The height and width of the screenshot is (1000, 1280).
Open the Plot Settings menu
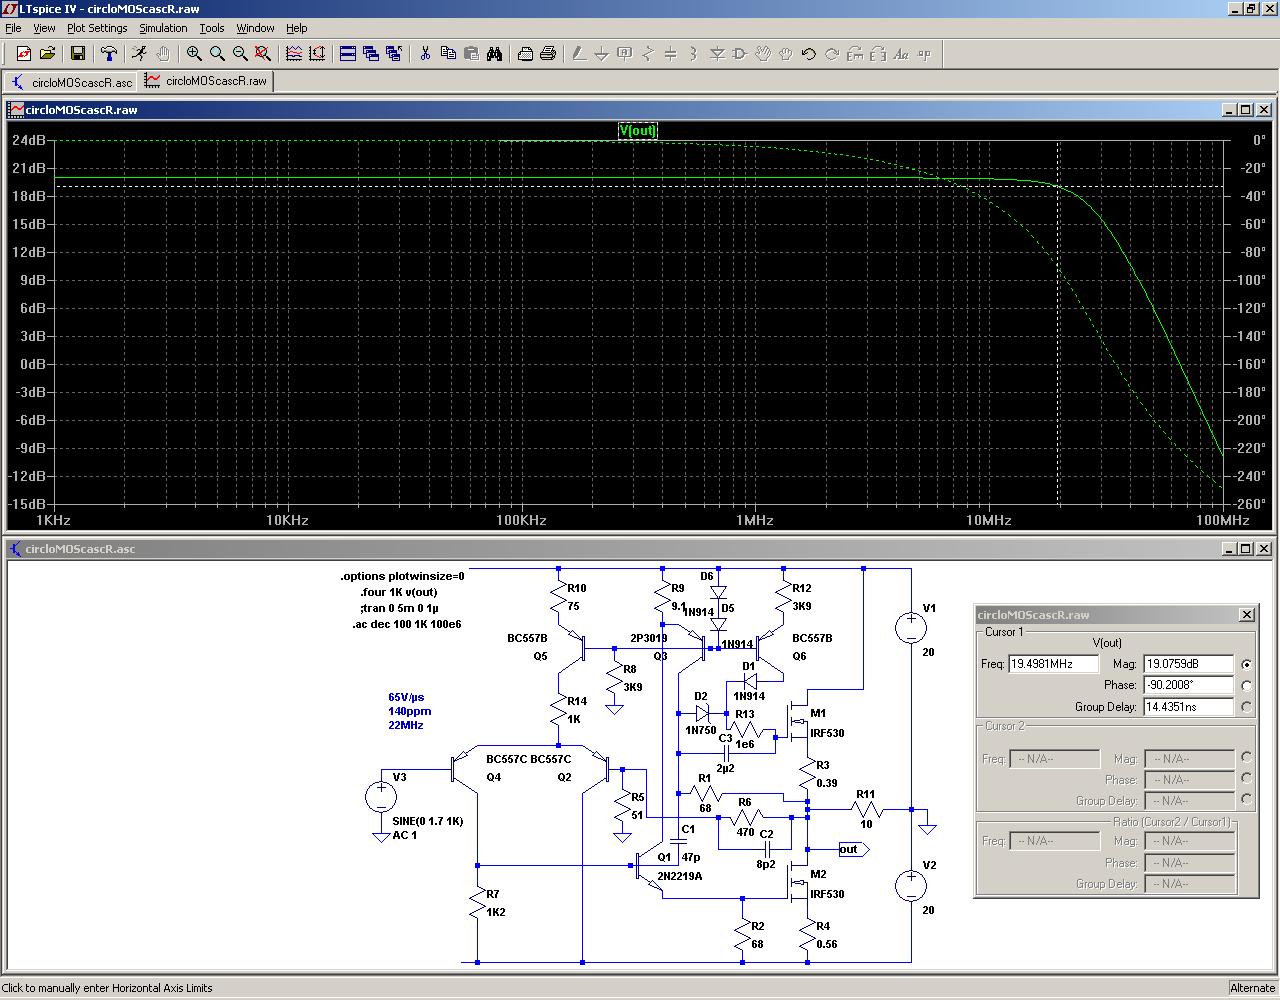tap(97, 28)
